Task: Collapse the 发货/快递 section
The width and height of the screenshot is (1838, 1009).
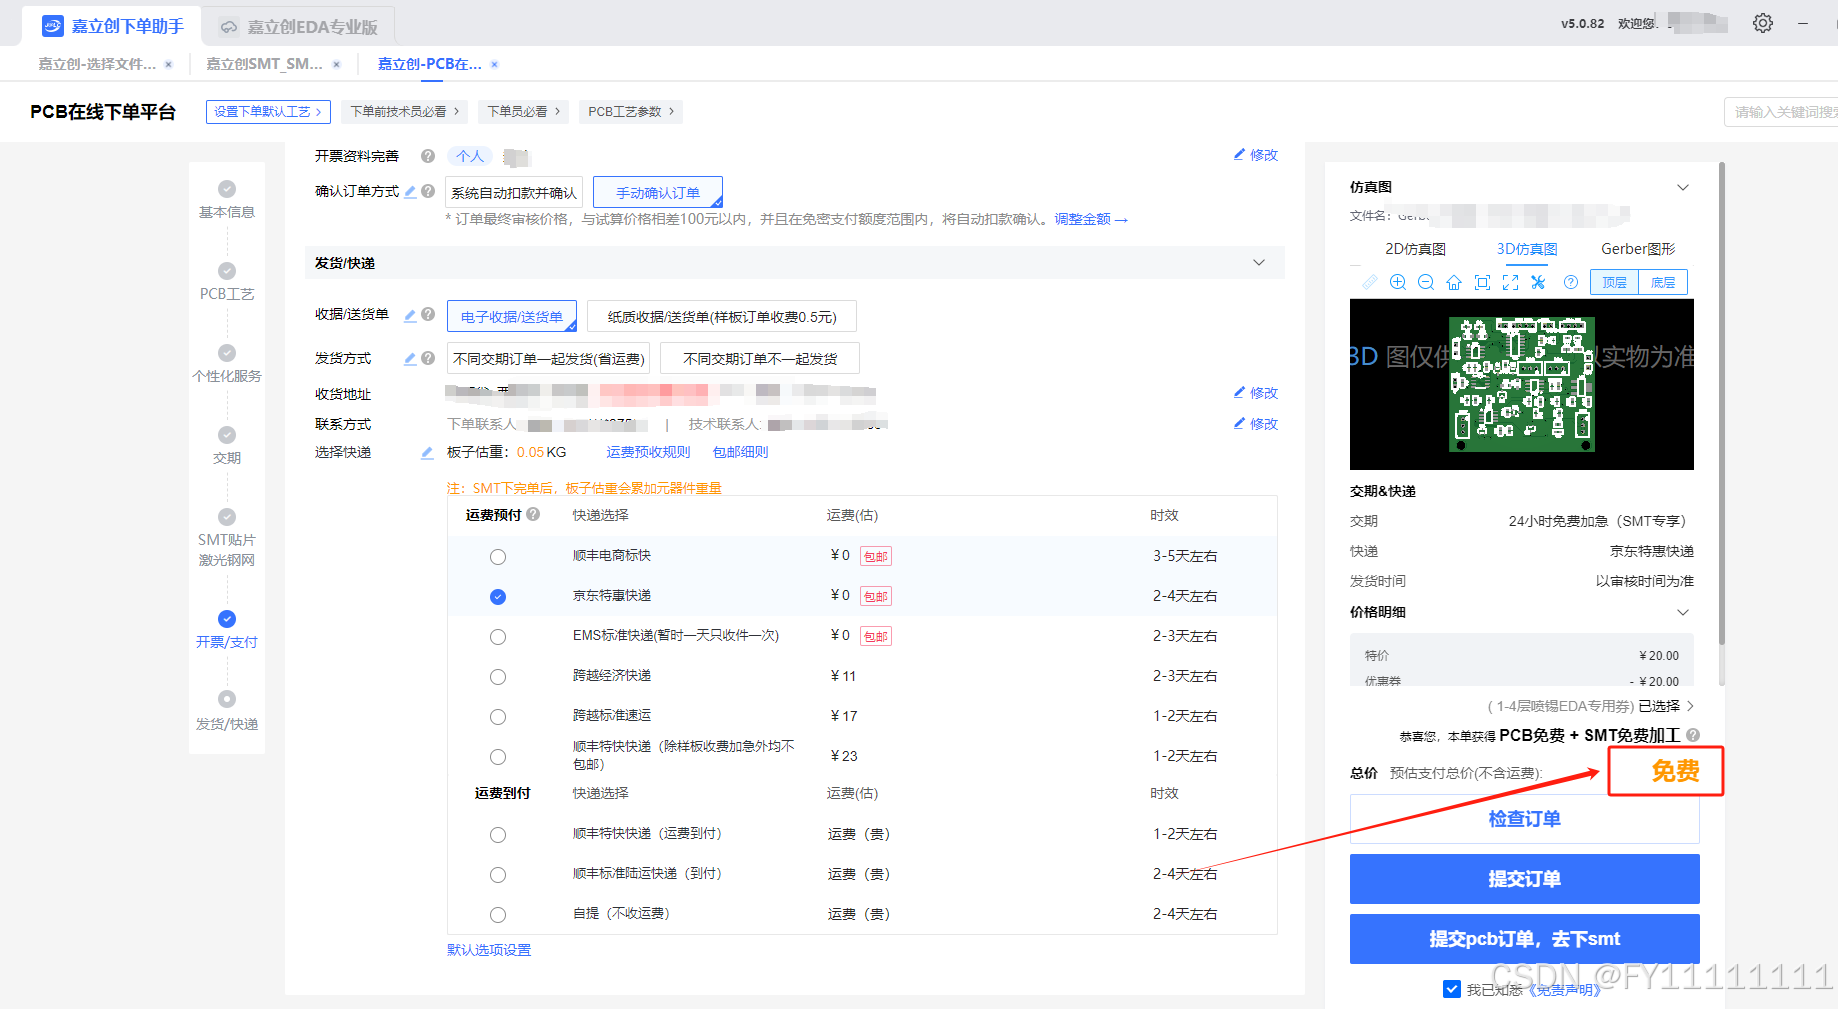Action: pyautogui.click(x=1259, y=263)
